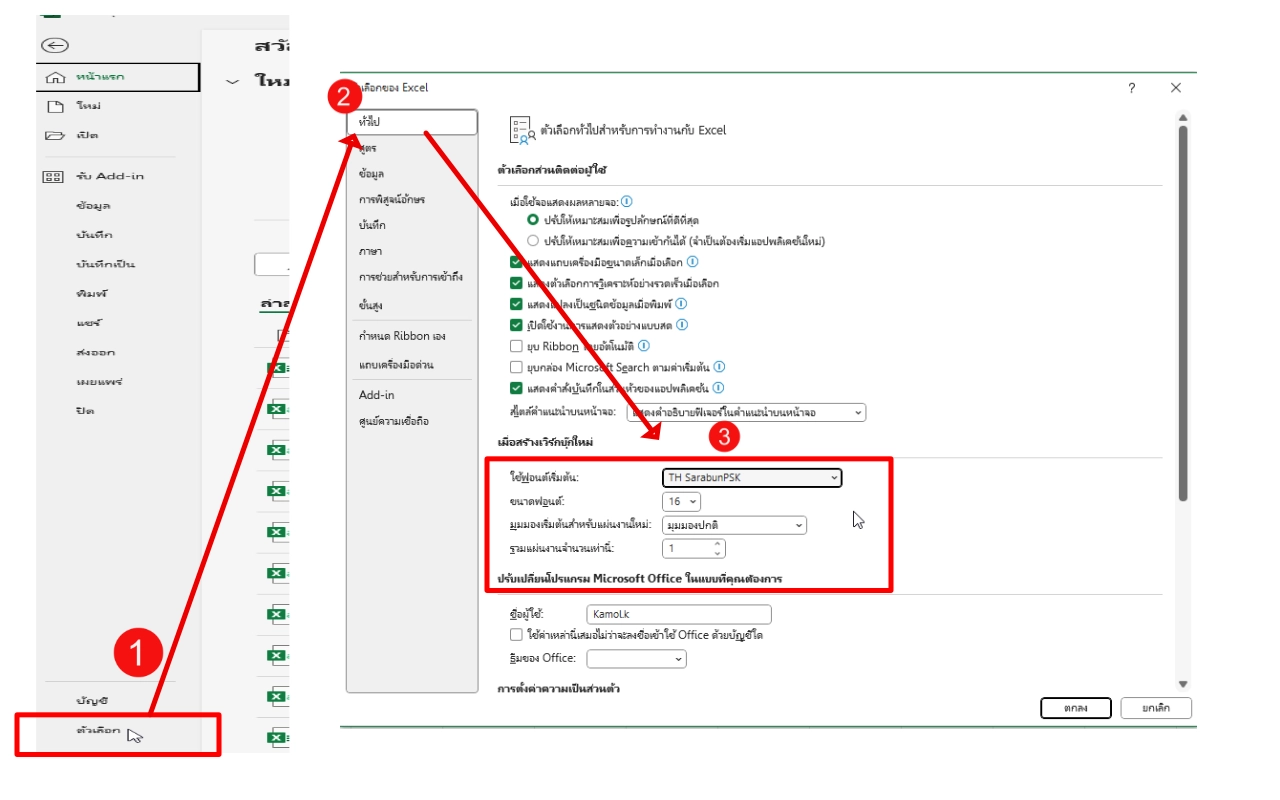Screen dimensions: 1280x800
Task: Click the ยกเลิก (Cancel) button
Action: coord(1156,708)
